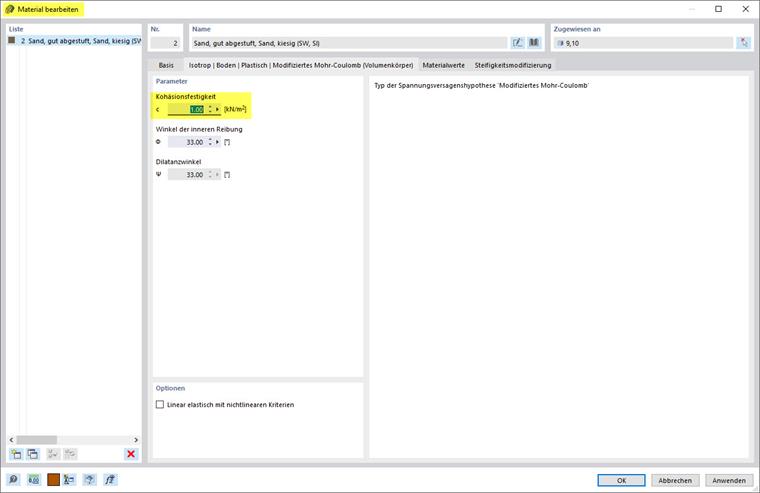Screen dimensions: 760x493
Task: Click the Nr. field showing 2
Action: pos(165,43)
